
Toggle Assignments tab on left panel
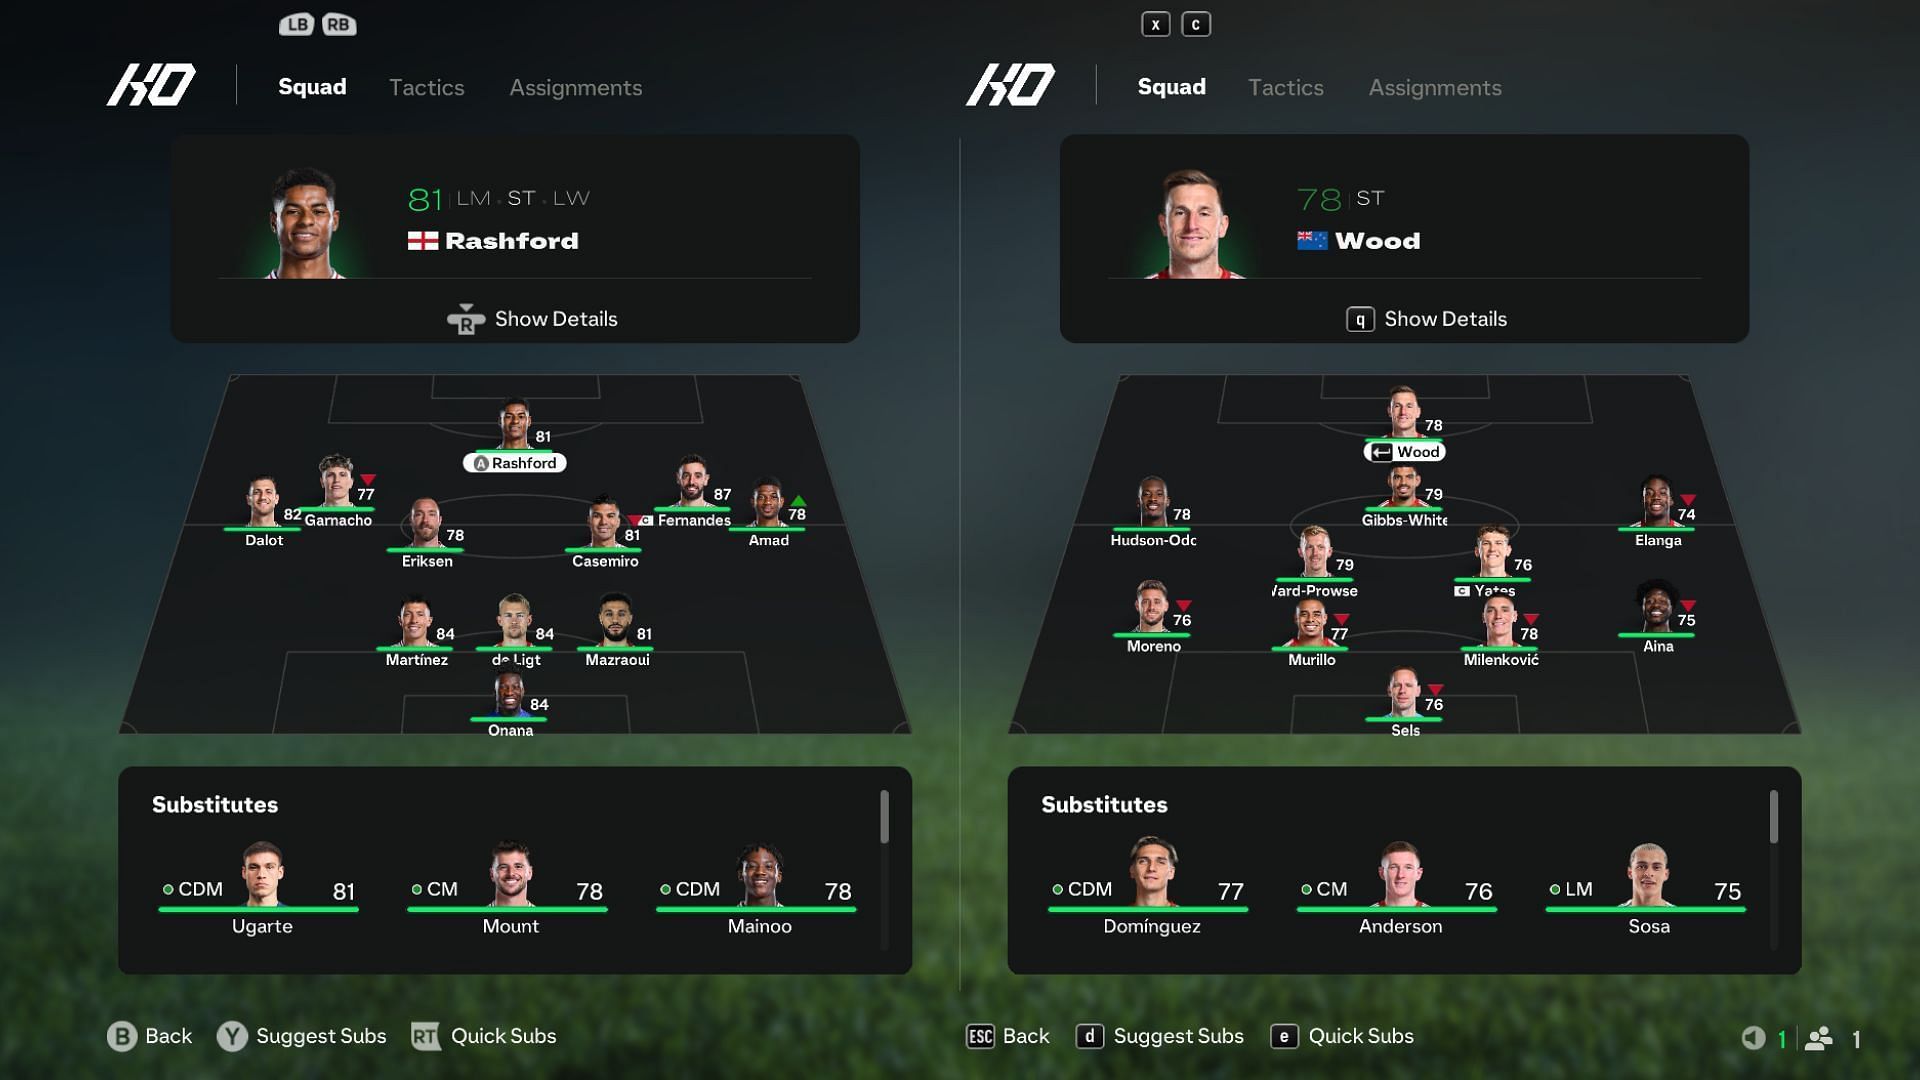coord(576,86)
